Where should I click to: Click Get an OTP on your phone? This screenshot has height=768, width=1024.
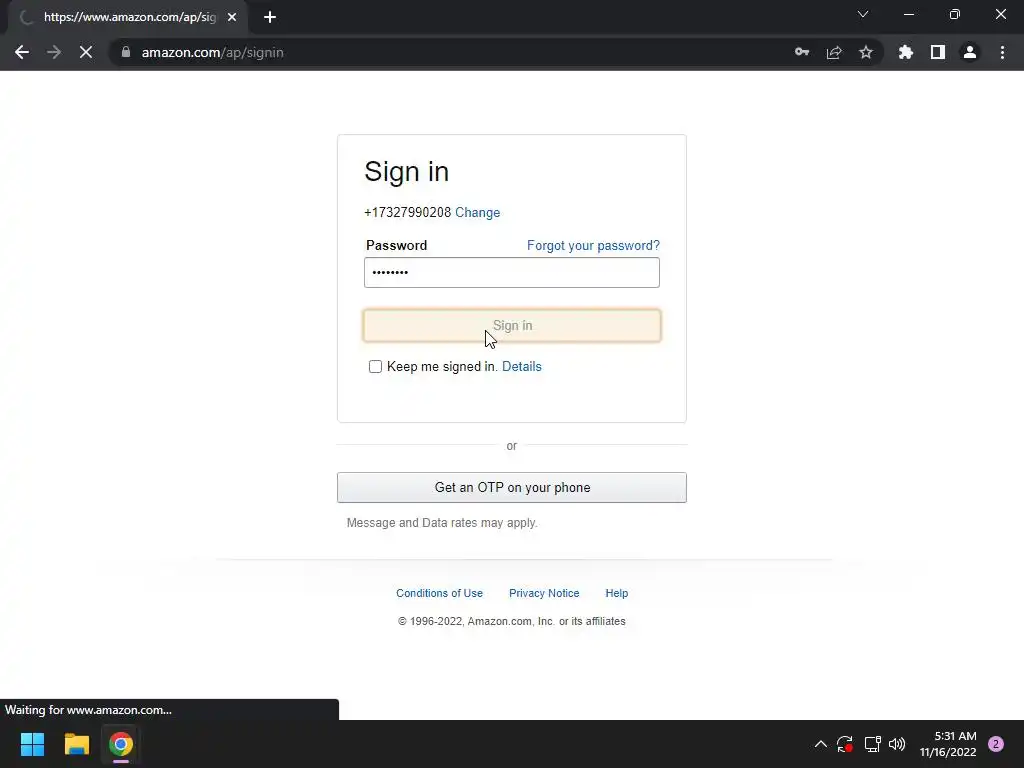pos(511,487)
